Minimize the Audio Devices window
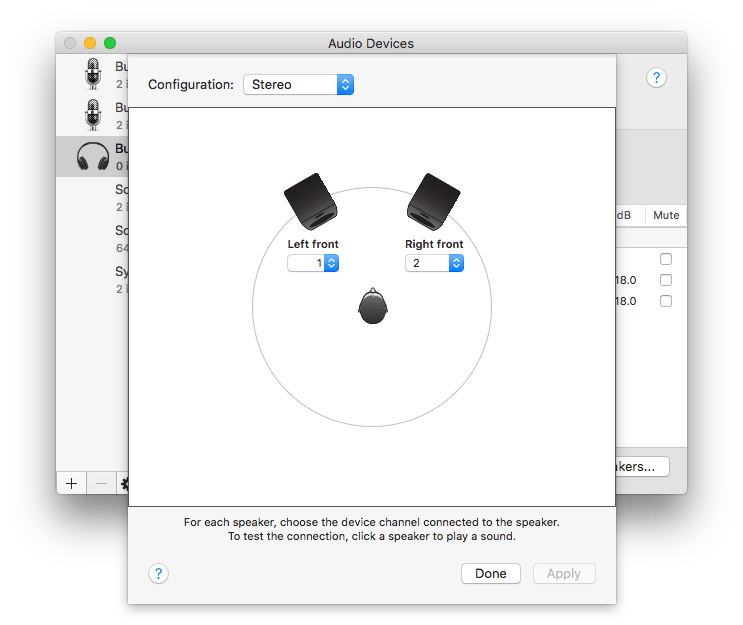This screenshot has width=743, height=625. tap(90, 43)
